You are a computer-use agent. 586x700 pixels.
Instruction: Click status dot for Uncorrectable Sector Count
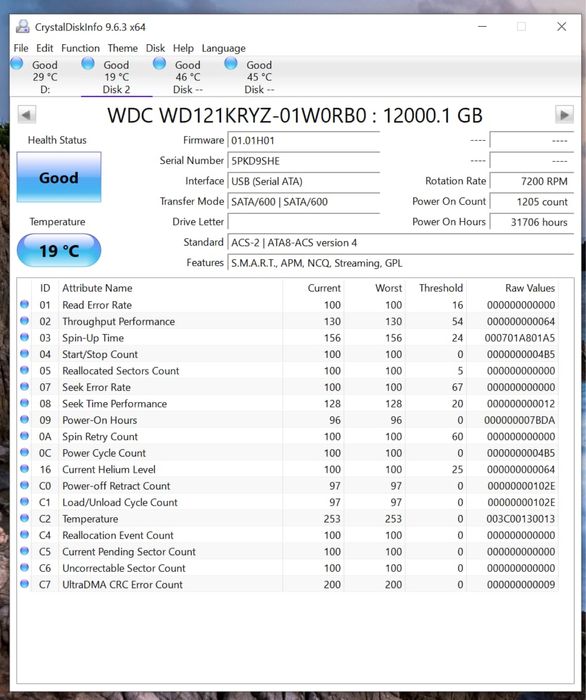pyautogui.click(x=25, y=568)
